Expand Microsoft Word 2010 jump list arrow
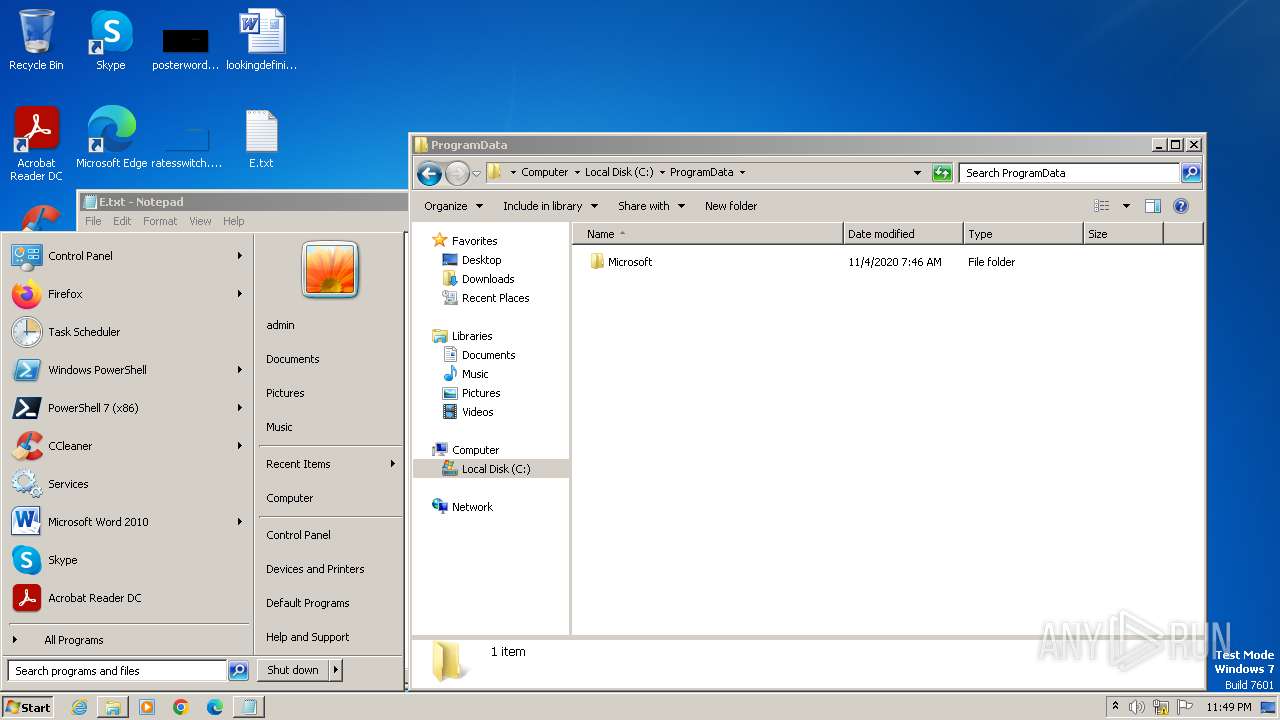The width and height of the screenshot is (1280, 720). click(x=240, y=522)
